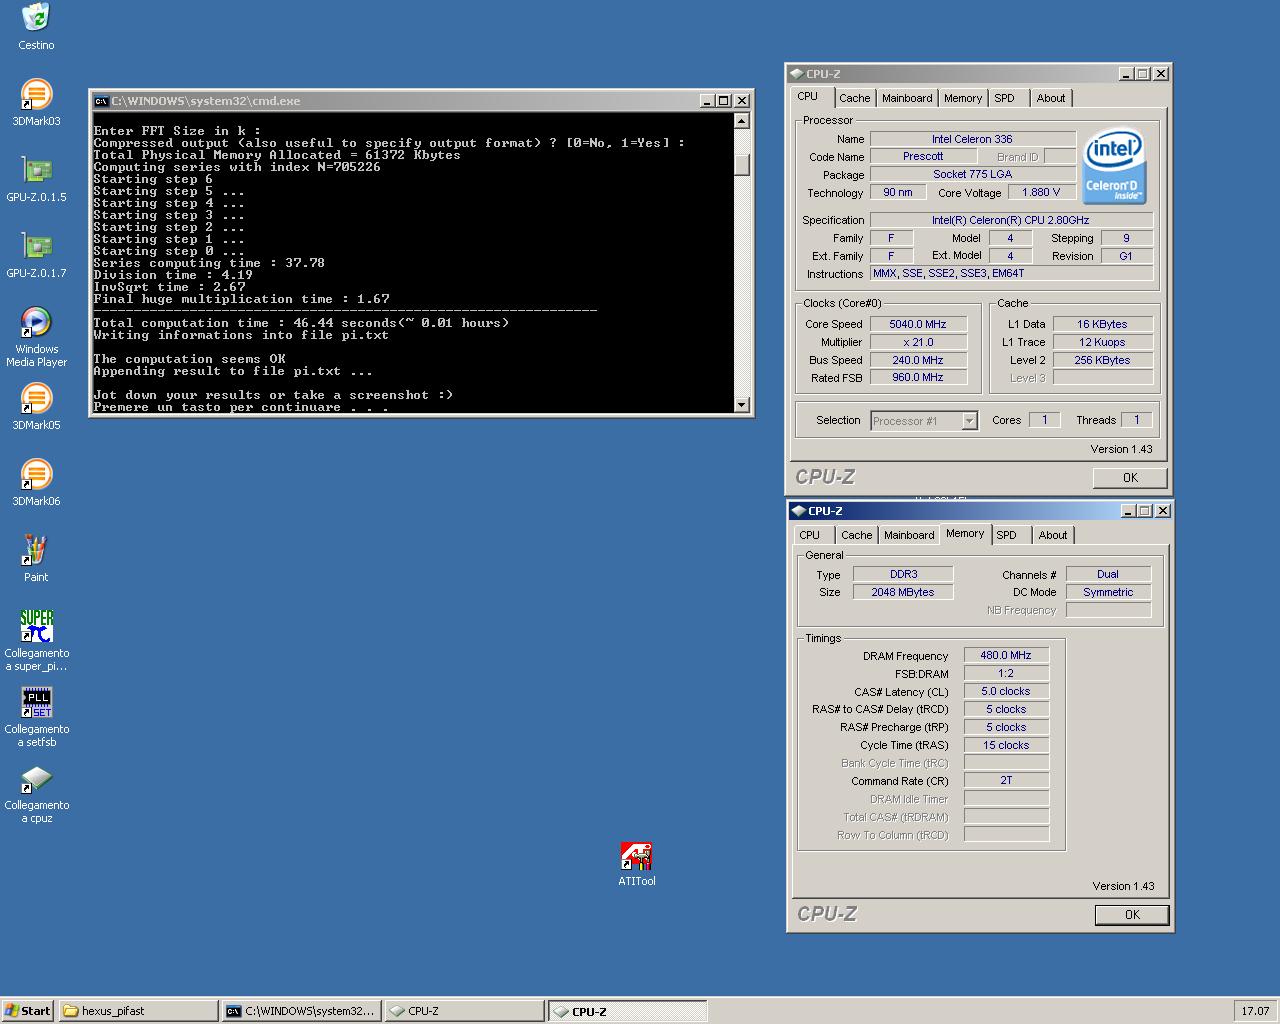The height and width of the screenshot is (1024, 1280).
Task: Click the Intel Celeron D logo
Action: pos(1114,165)
